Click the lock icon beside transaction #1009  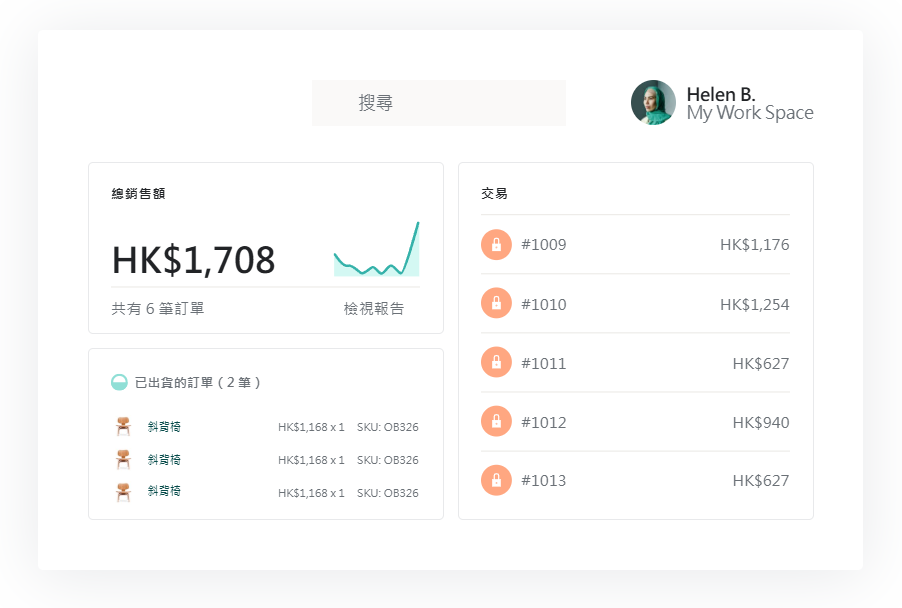click(x=497, y=244)
